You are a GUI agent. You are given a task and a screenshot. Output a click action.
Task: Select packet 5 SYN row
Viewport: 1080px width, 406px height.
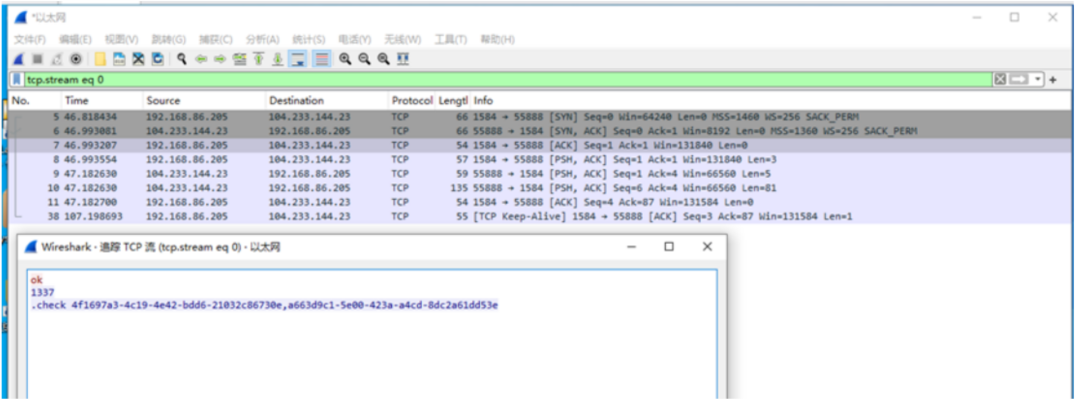(x=540, y=116)
